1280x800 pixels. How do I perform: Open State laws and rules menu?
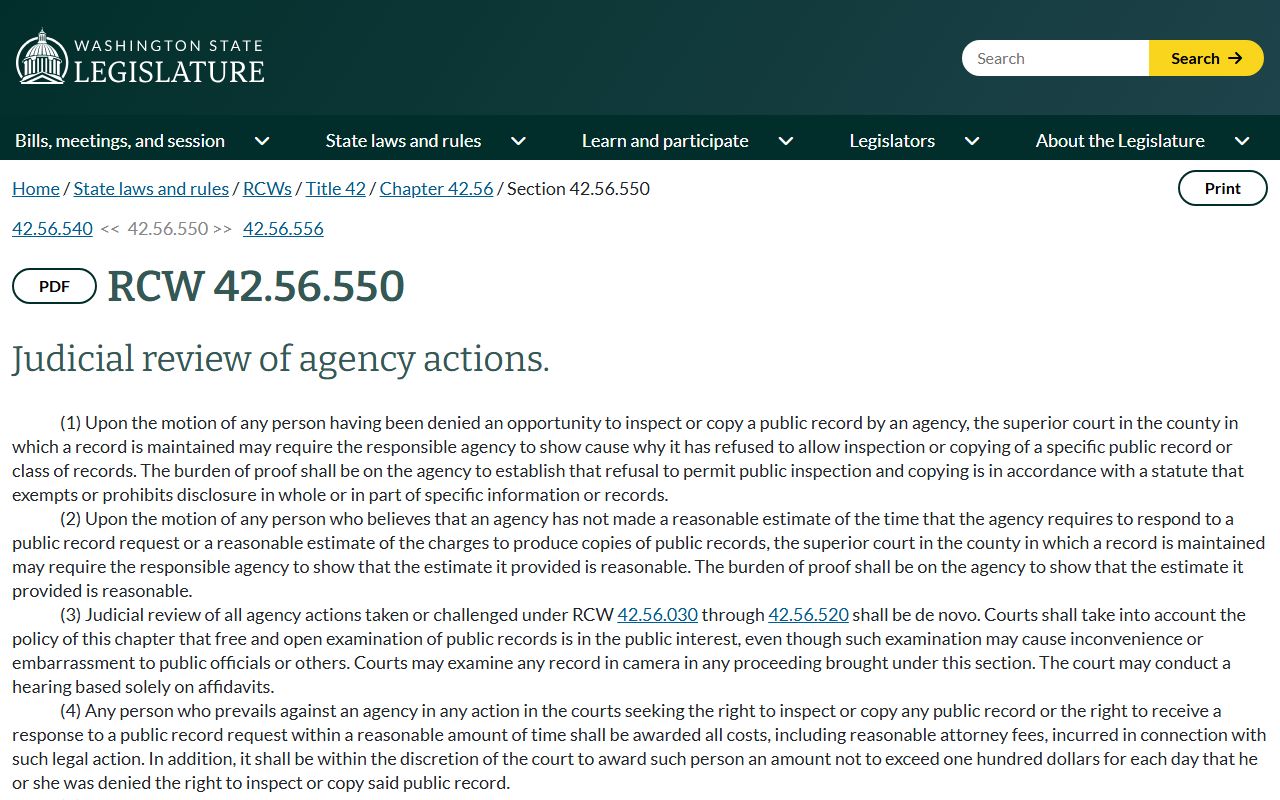(x=403, y=141)
